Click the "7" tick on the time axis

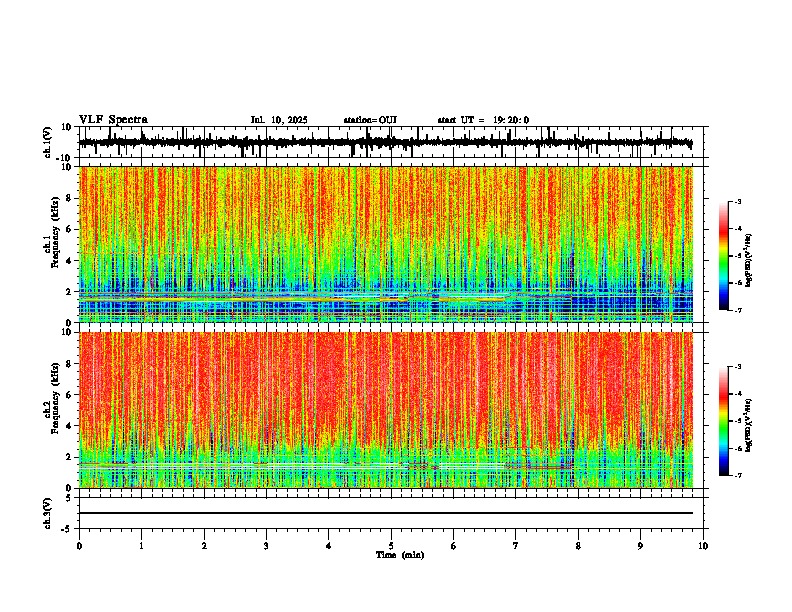pos(516,546)
